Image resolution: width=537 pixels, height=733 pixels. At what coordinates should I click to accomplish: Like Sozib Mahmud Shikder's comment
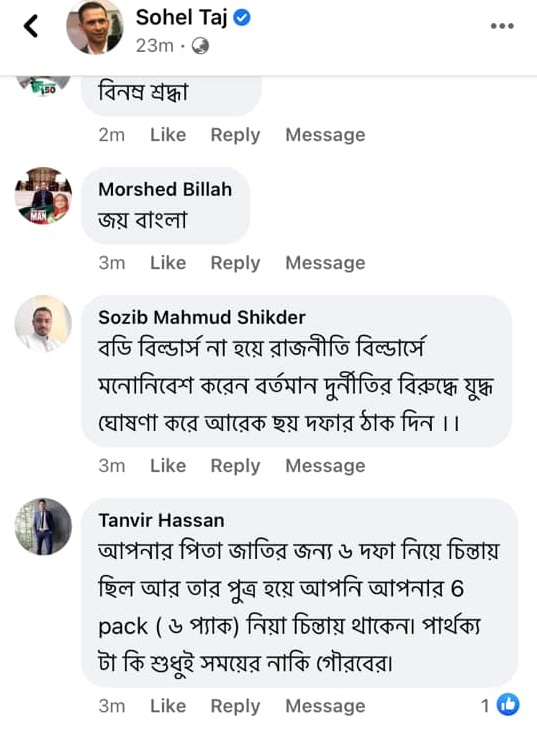point(168,466)
